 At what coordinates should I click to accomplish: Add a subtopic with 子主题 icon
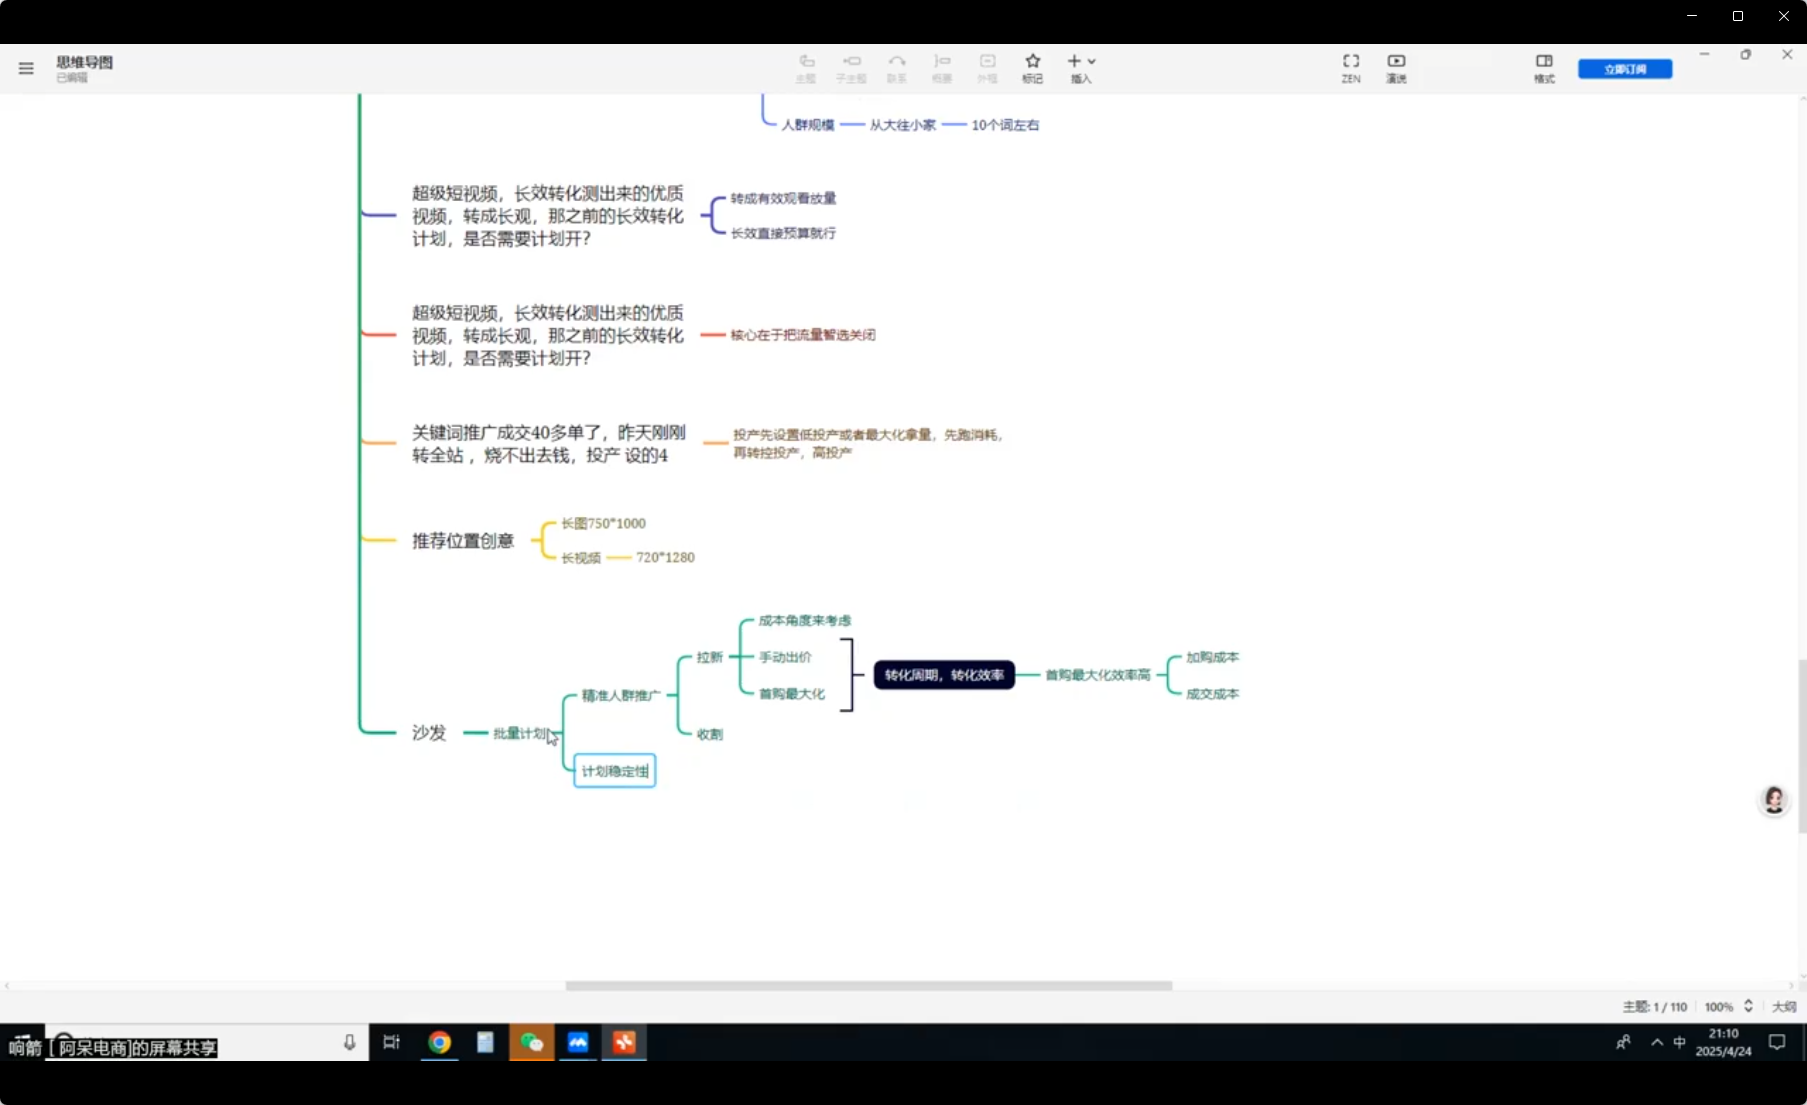pyautogui.click(x=851, y=67)
